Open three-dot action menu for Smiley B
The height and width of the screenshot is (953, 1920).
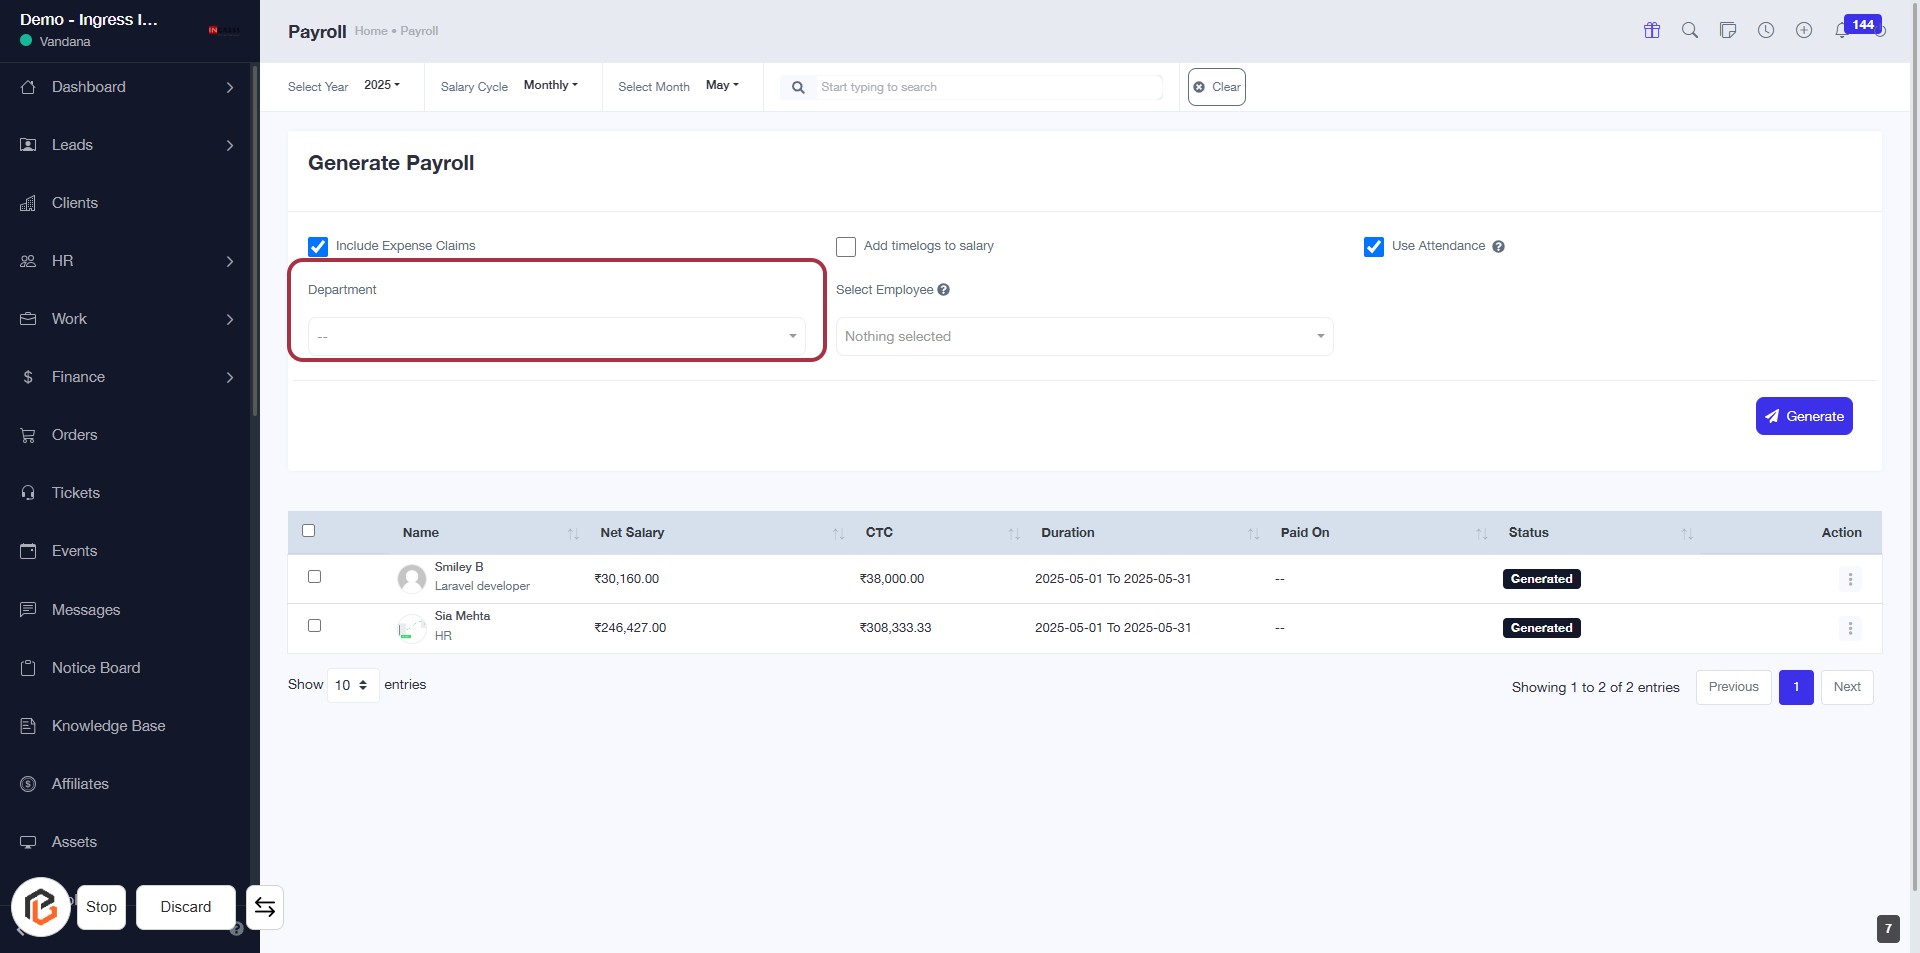pyautogui.click(x=1849, y=579)
